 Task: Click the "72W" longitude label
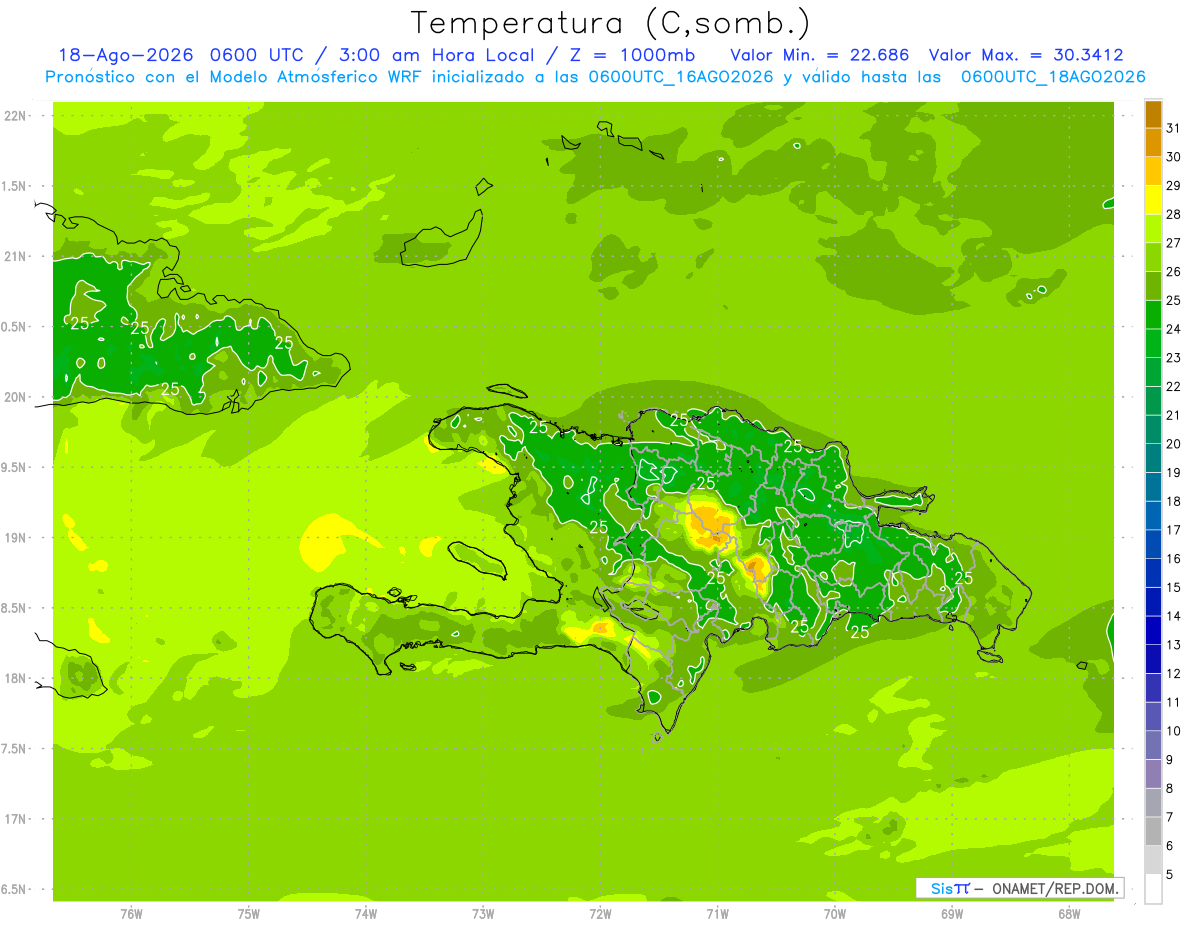coord(600,913)
